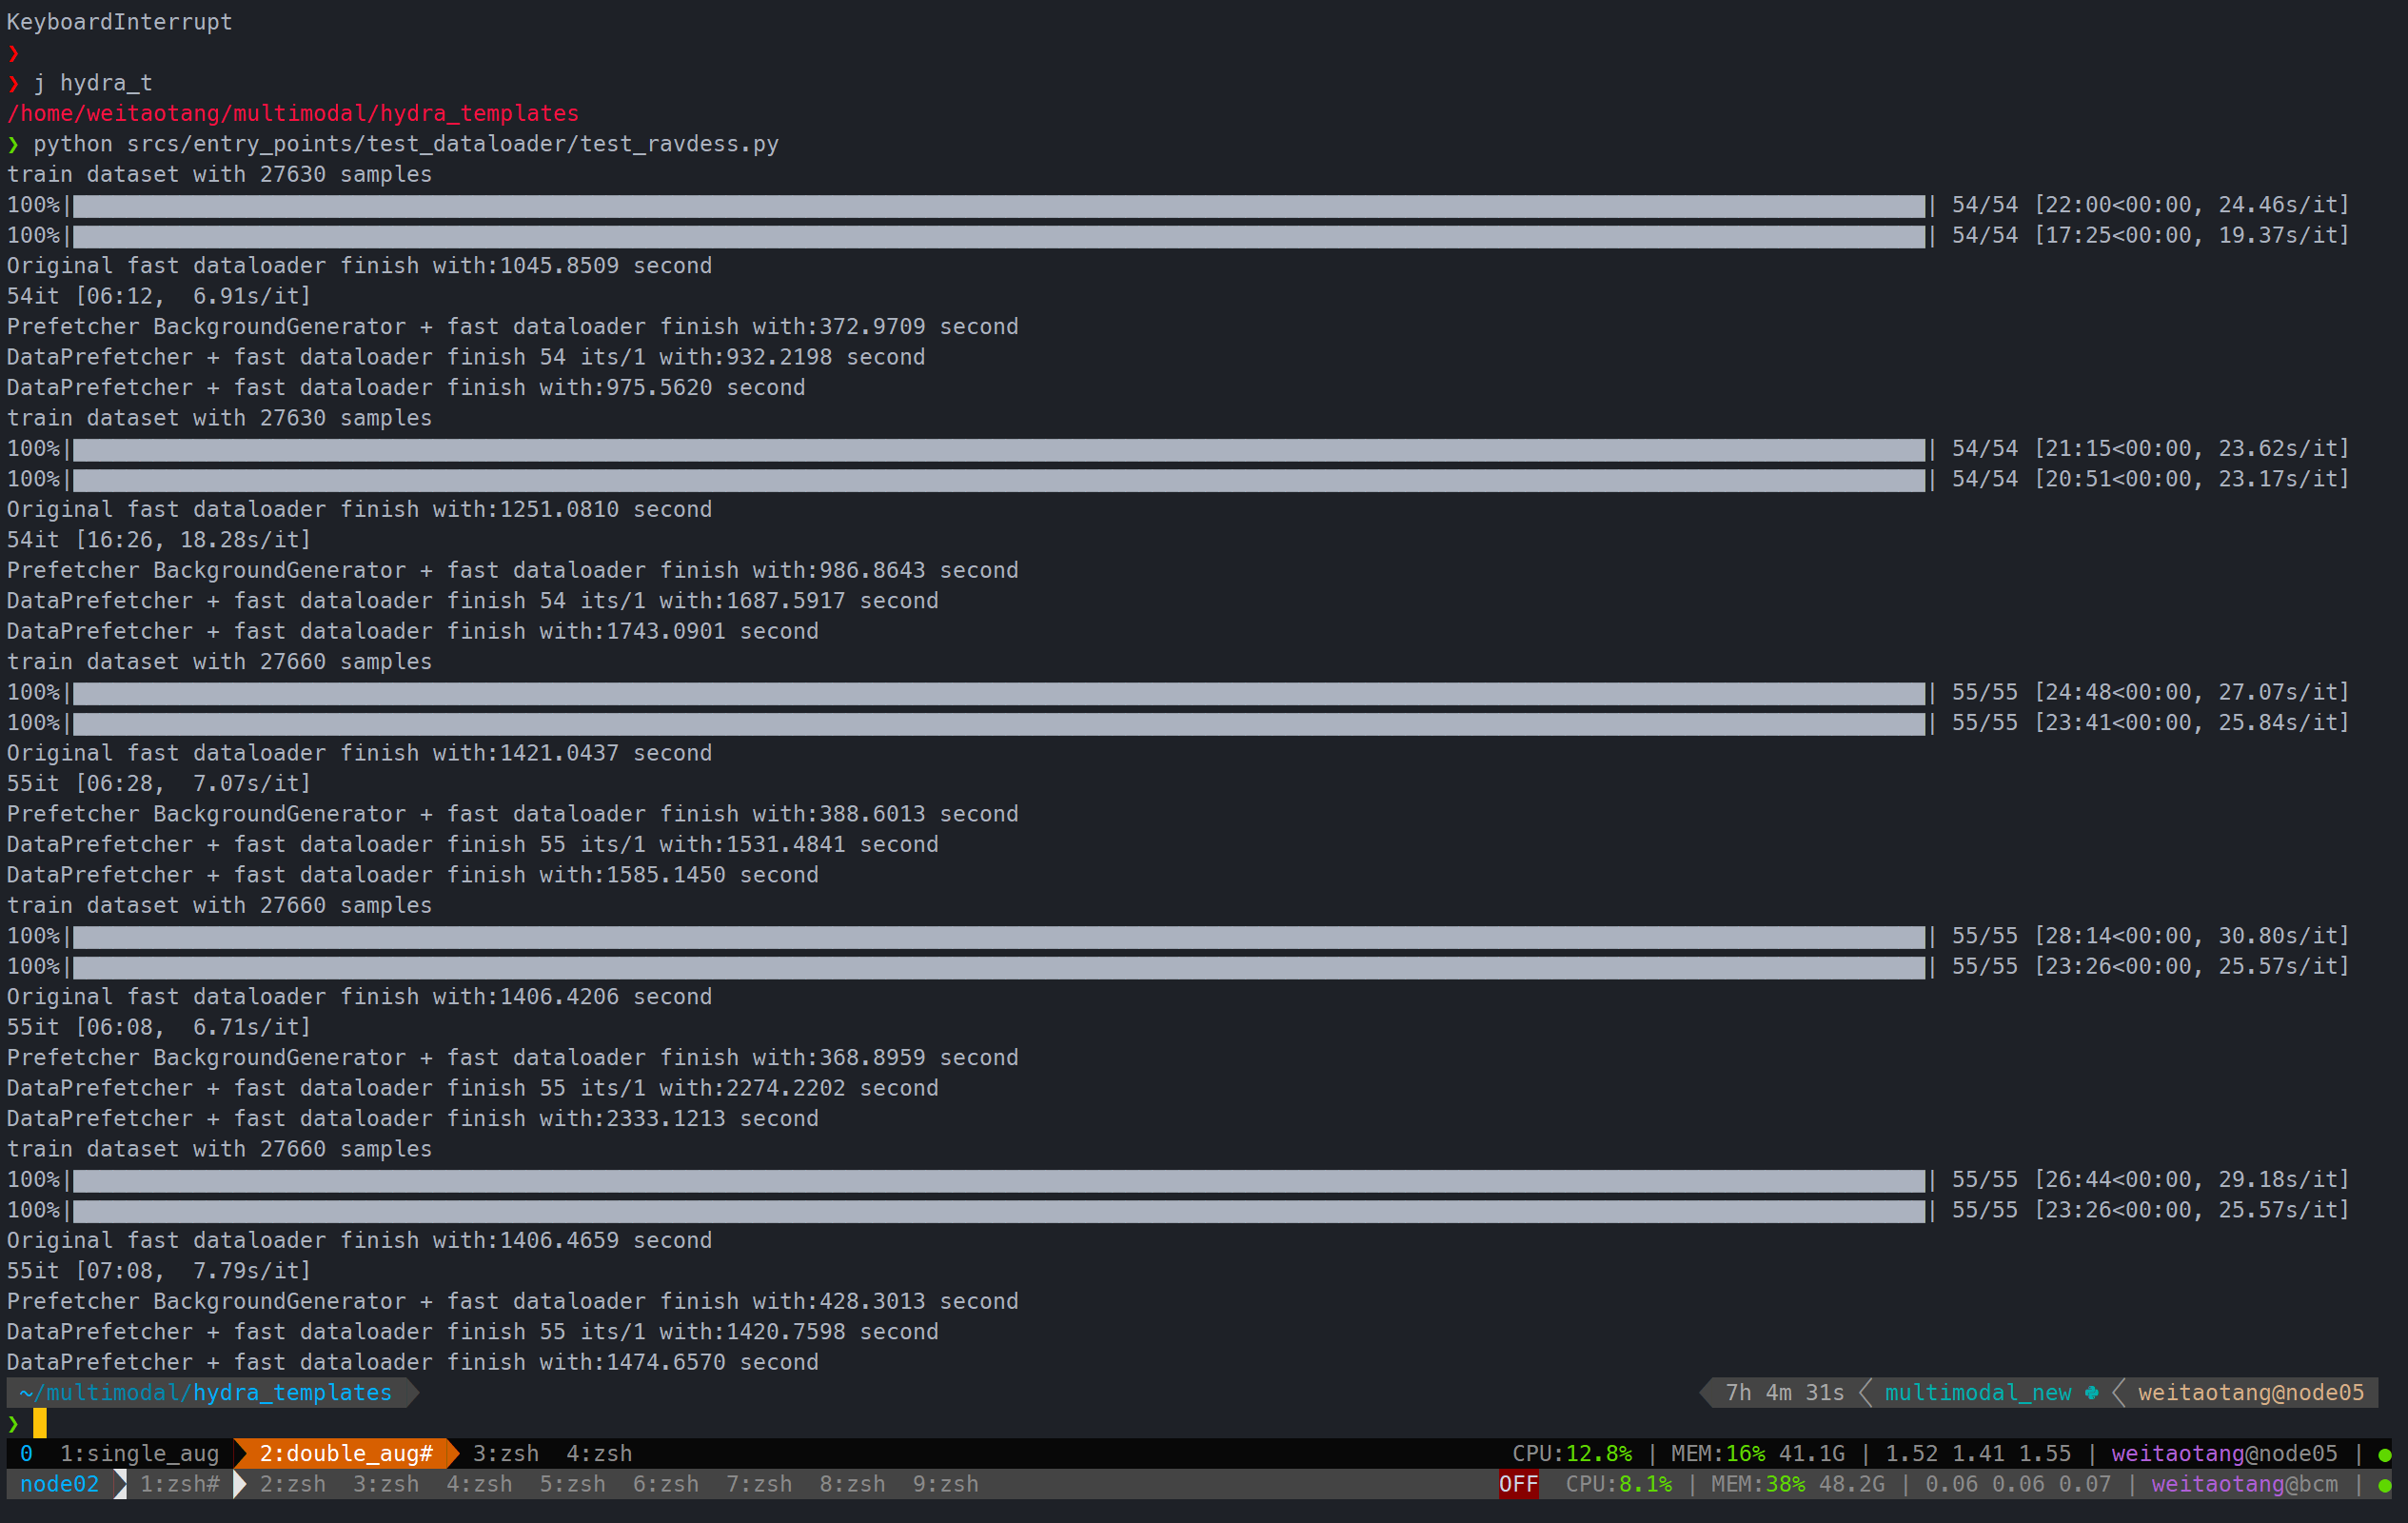Click line with 1687.5917 second result
2408x1523 pixels.
coord(473,601)
